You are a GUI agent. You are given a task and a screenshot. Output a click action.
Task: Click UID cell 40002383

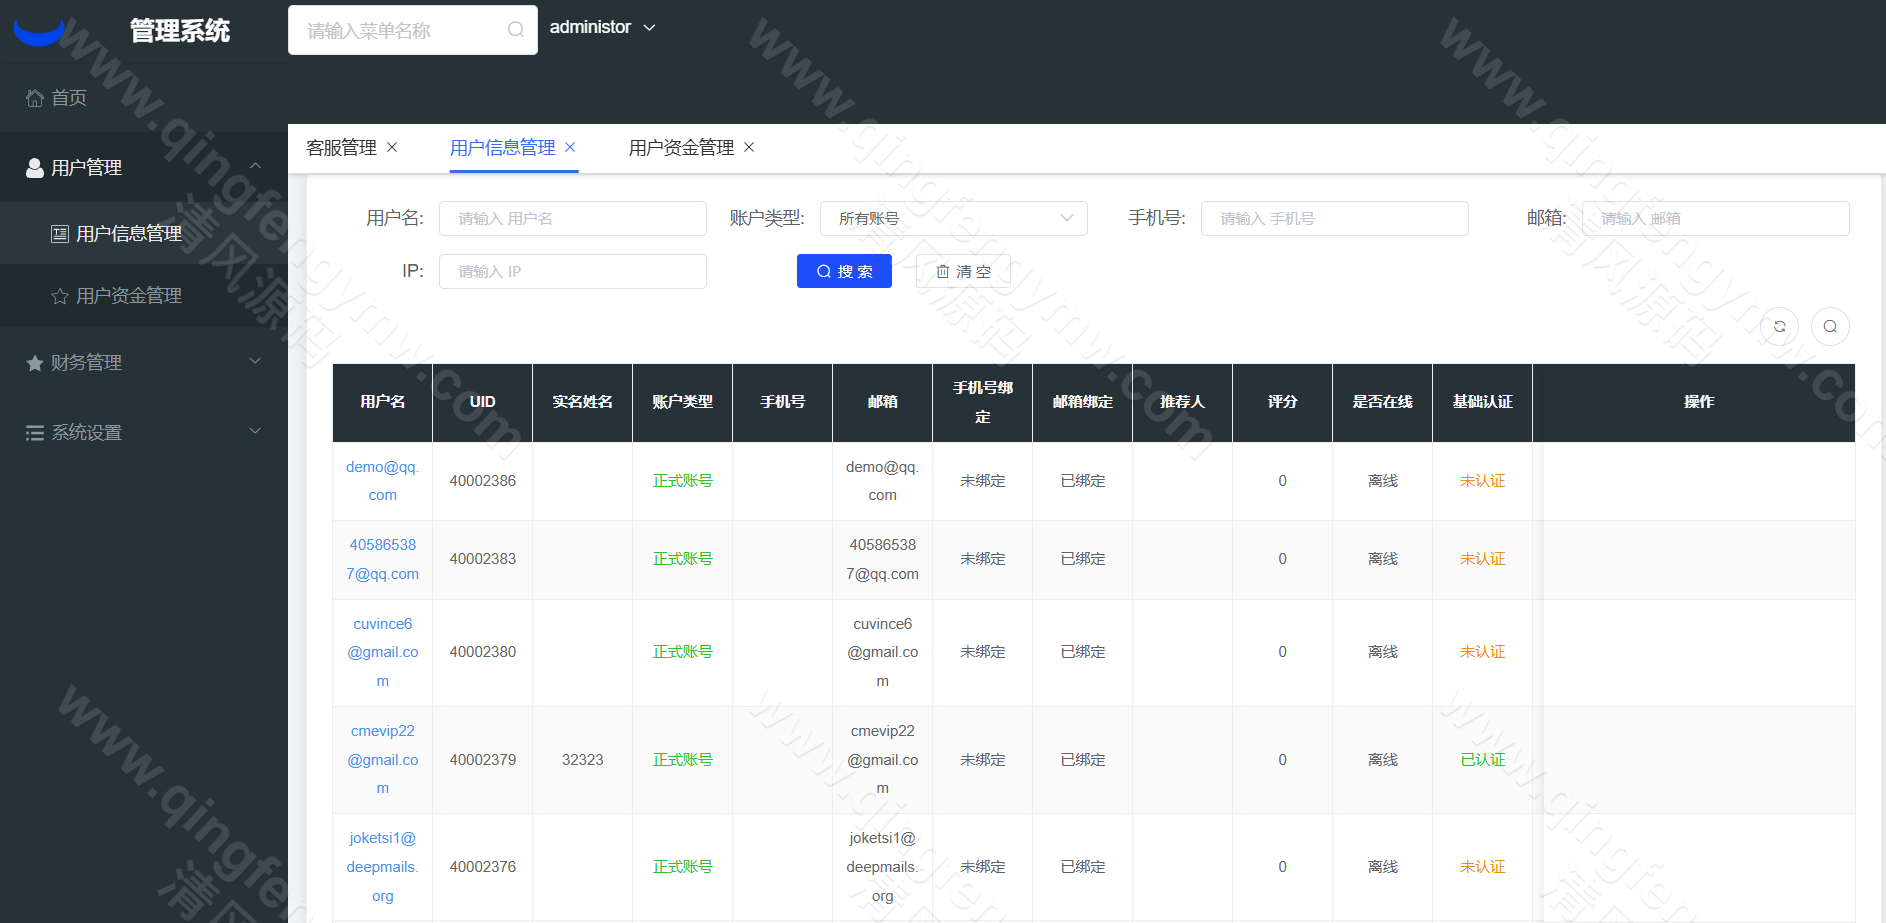pyautogui.click(x=483, y=559)
